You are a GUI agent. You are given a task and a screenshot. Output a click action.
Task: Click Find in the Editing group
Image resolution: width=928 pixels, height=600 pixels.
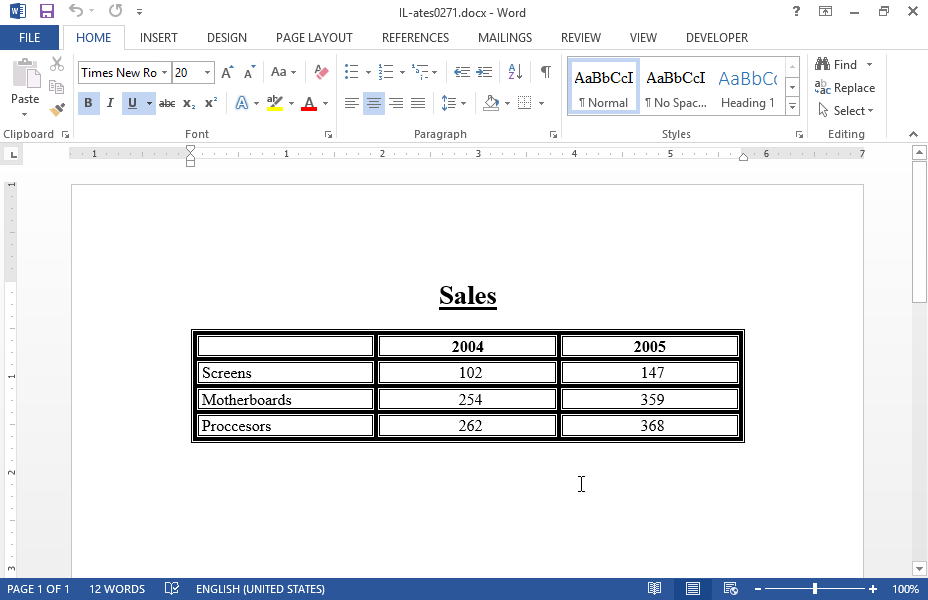(x=837, y=64)
